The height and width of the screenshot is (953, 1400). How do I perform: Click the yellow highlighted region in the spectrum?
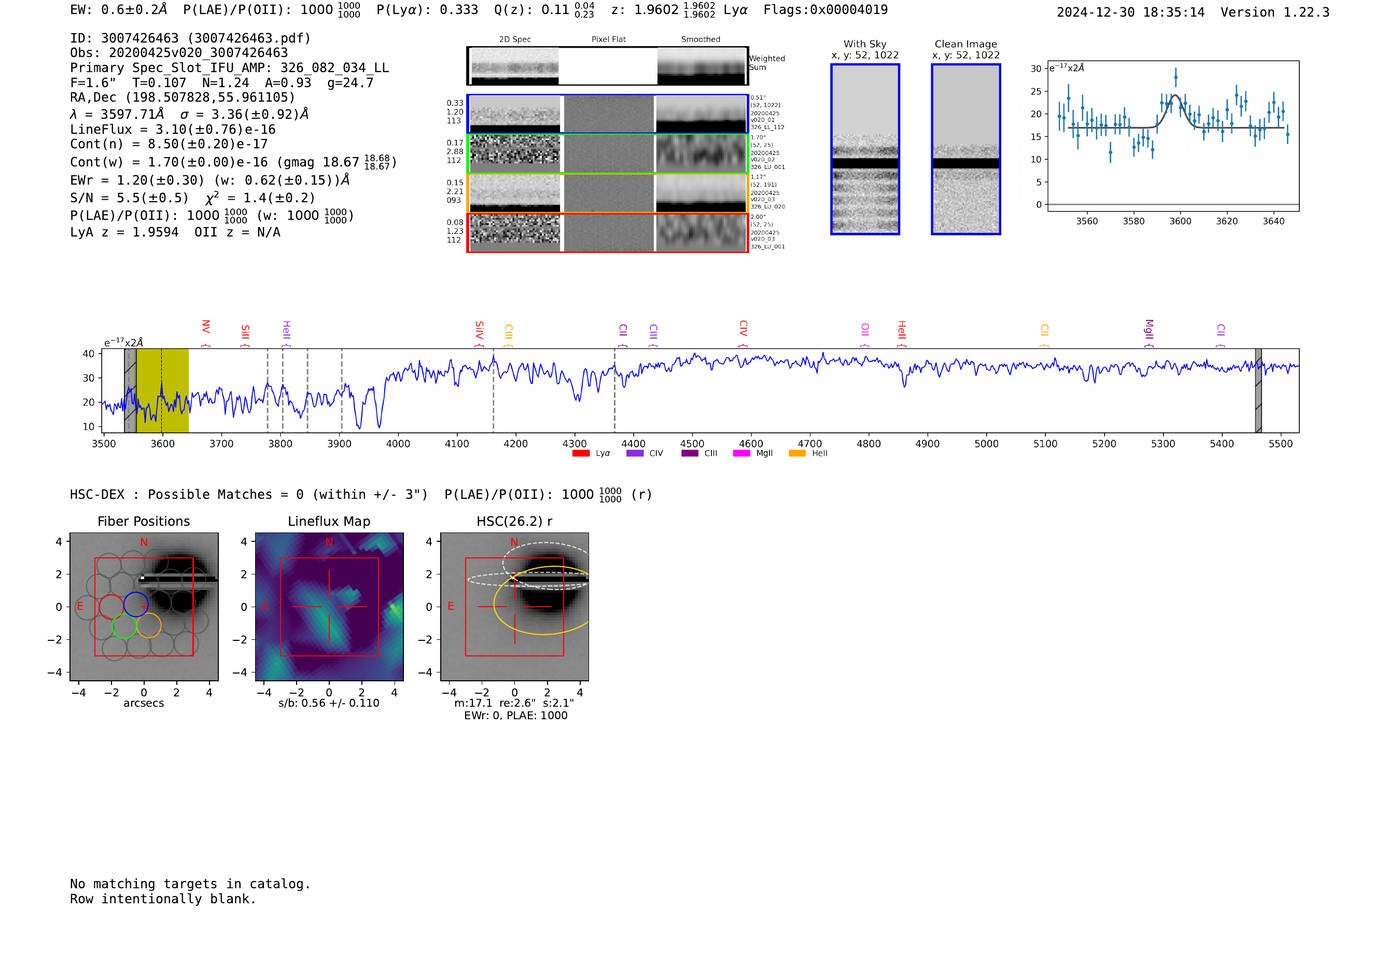coord(162,391)
